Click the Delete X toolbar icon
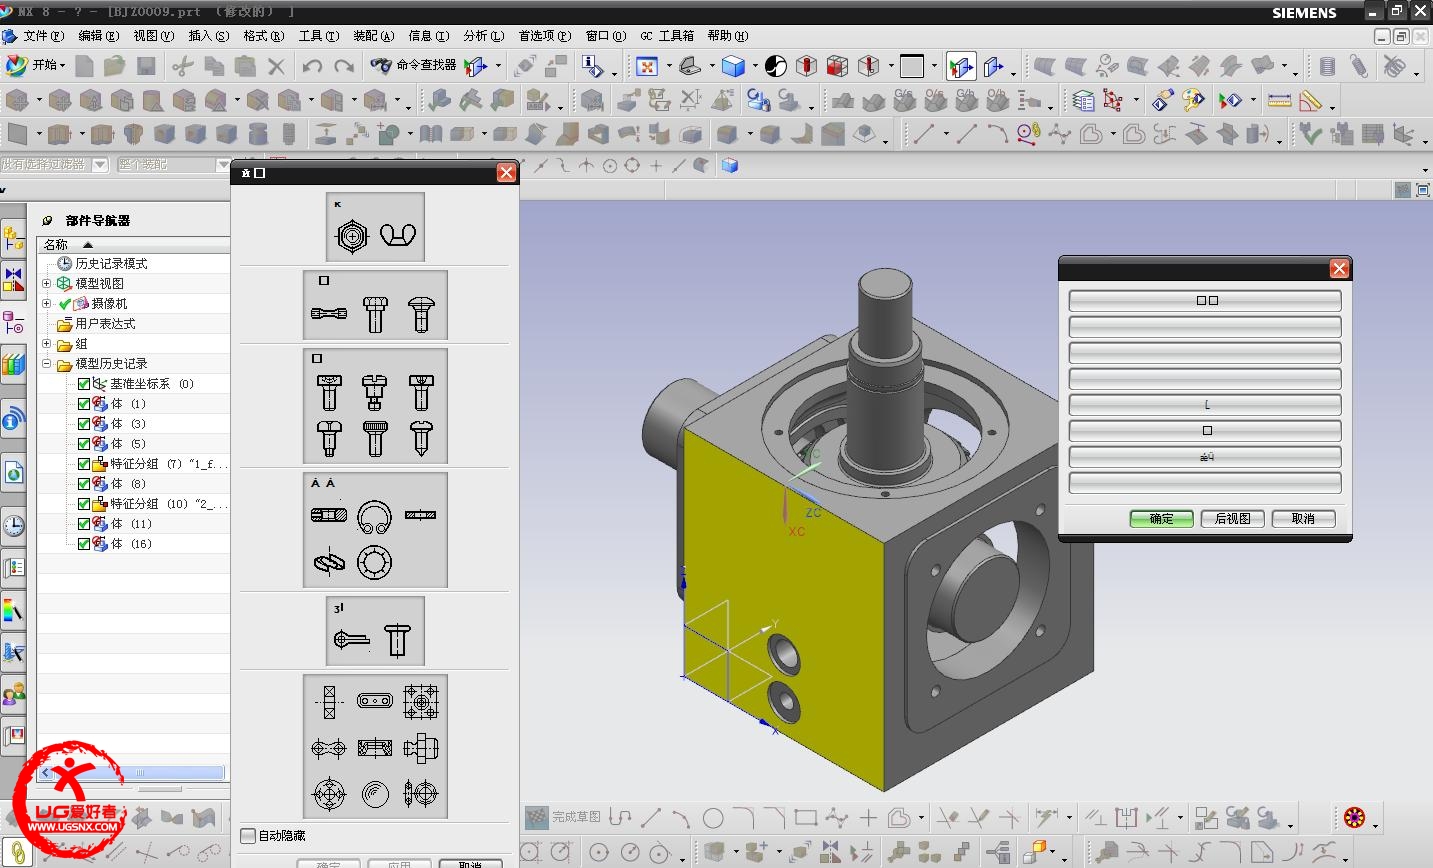The height and width of the screenshot is (868, 1433). [x=276, y=67]
